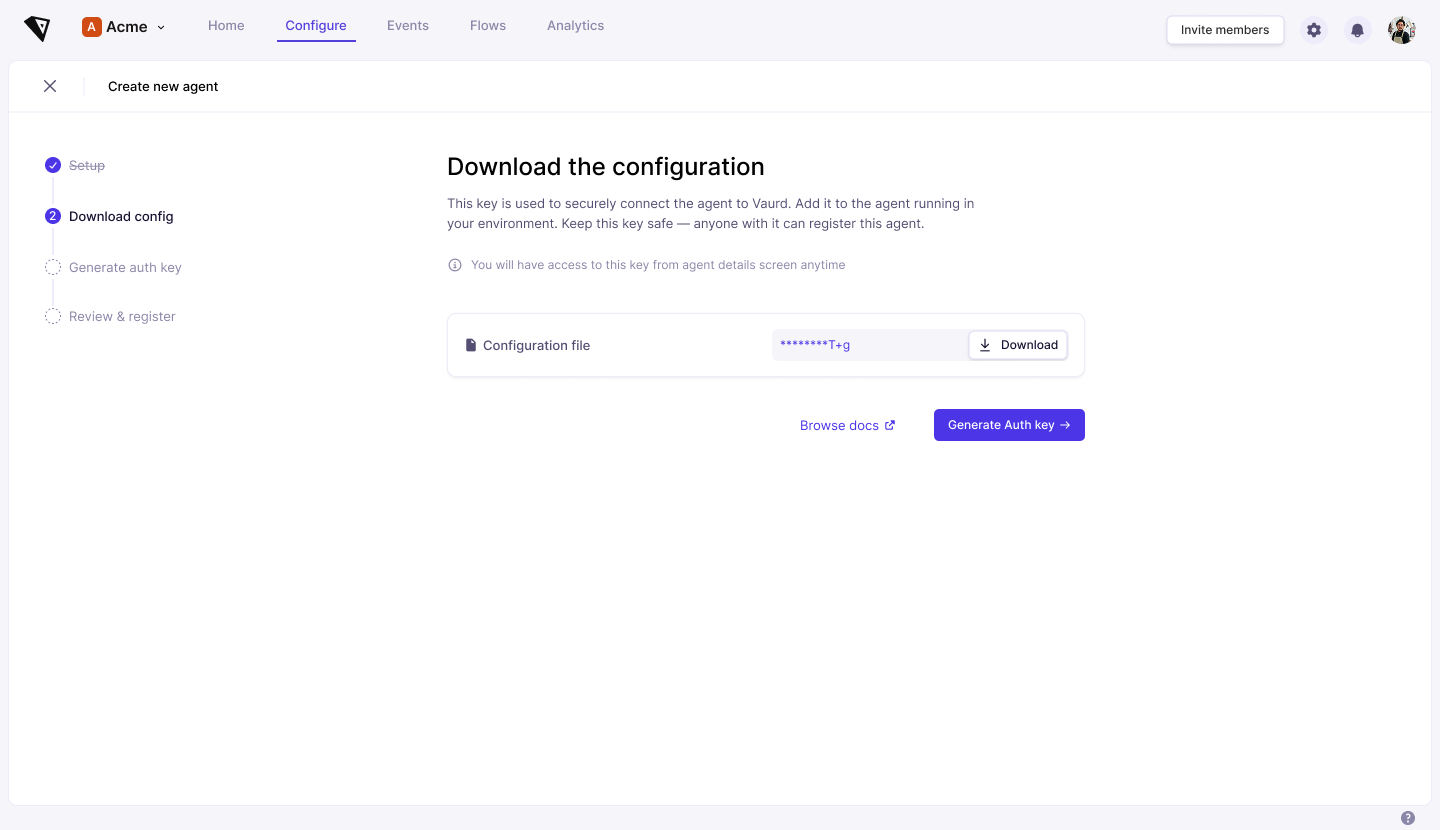
Task: Select the Review & register step
Action: pos(122,316)
